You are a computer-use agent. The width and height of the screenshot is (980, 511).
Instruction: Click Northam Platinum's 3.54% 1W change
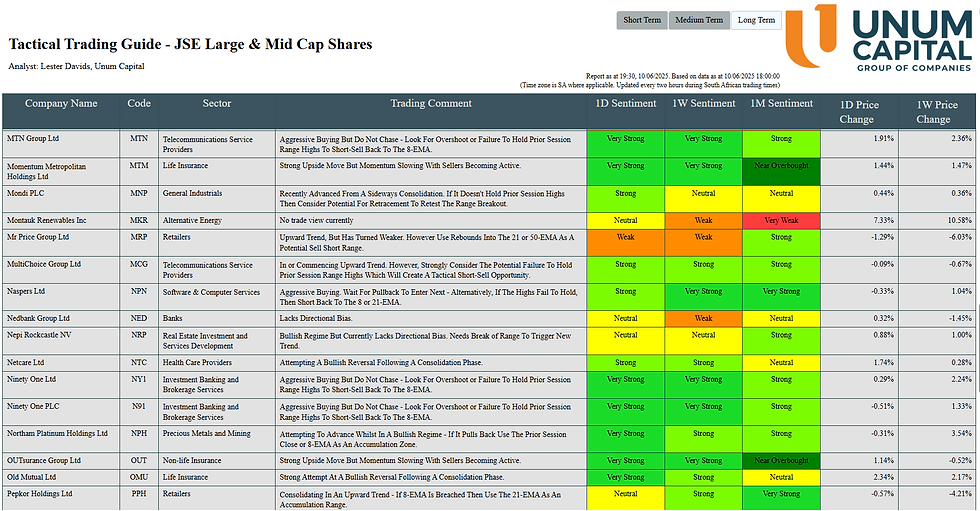(x=962, y=434)
